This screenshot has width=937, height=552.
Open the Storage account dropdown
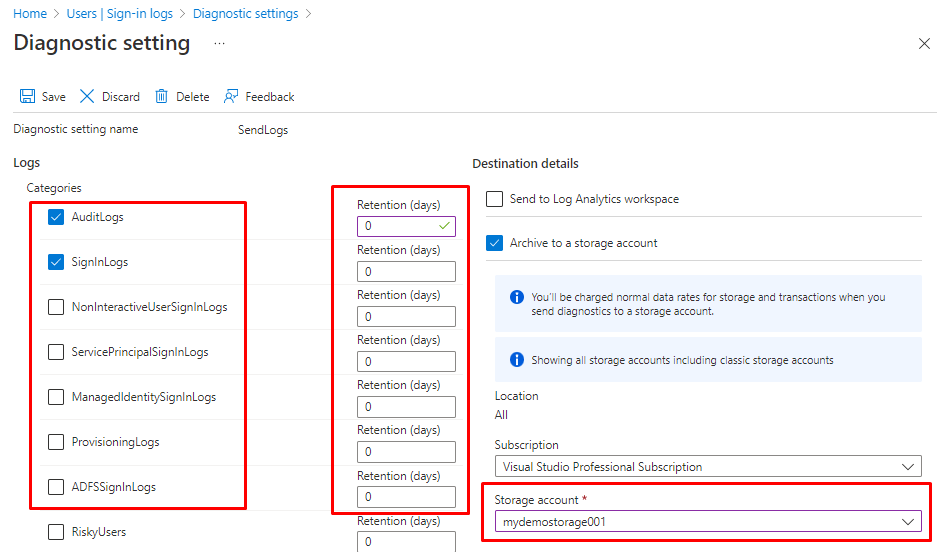(x=707, y=522)
